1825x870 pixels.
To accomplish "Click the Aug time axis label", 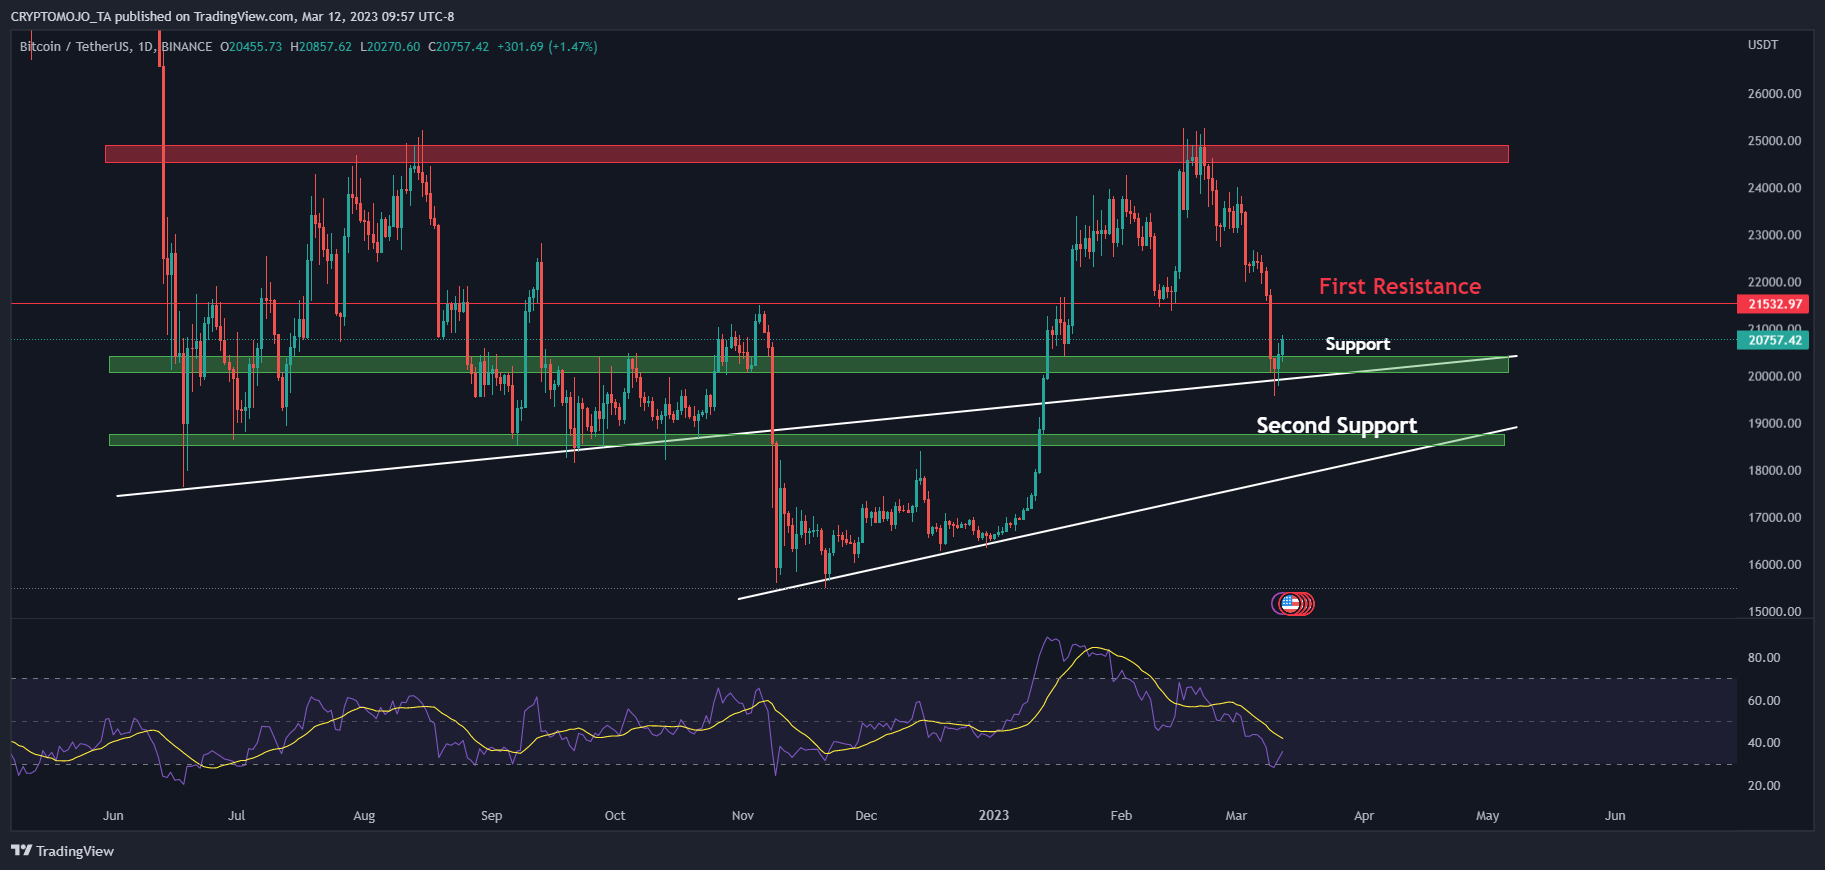I will pos(364,816).
